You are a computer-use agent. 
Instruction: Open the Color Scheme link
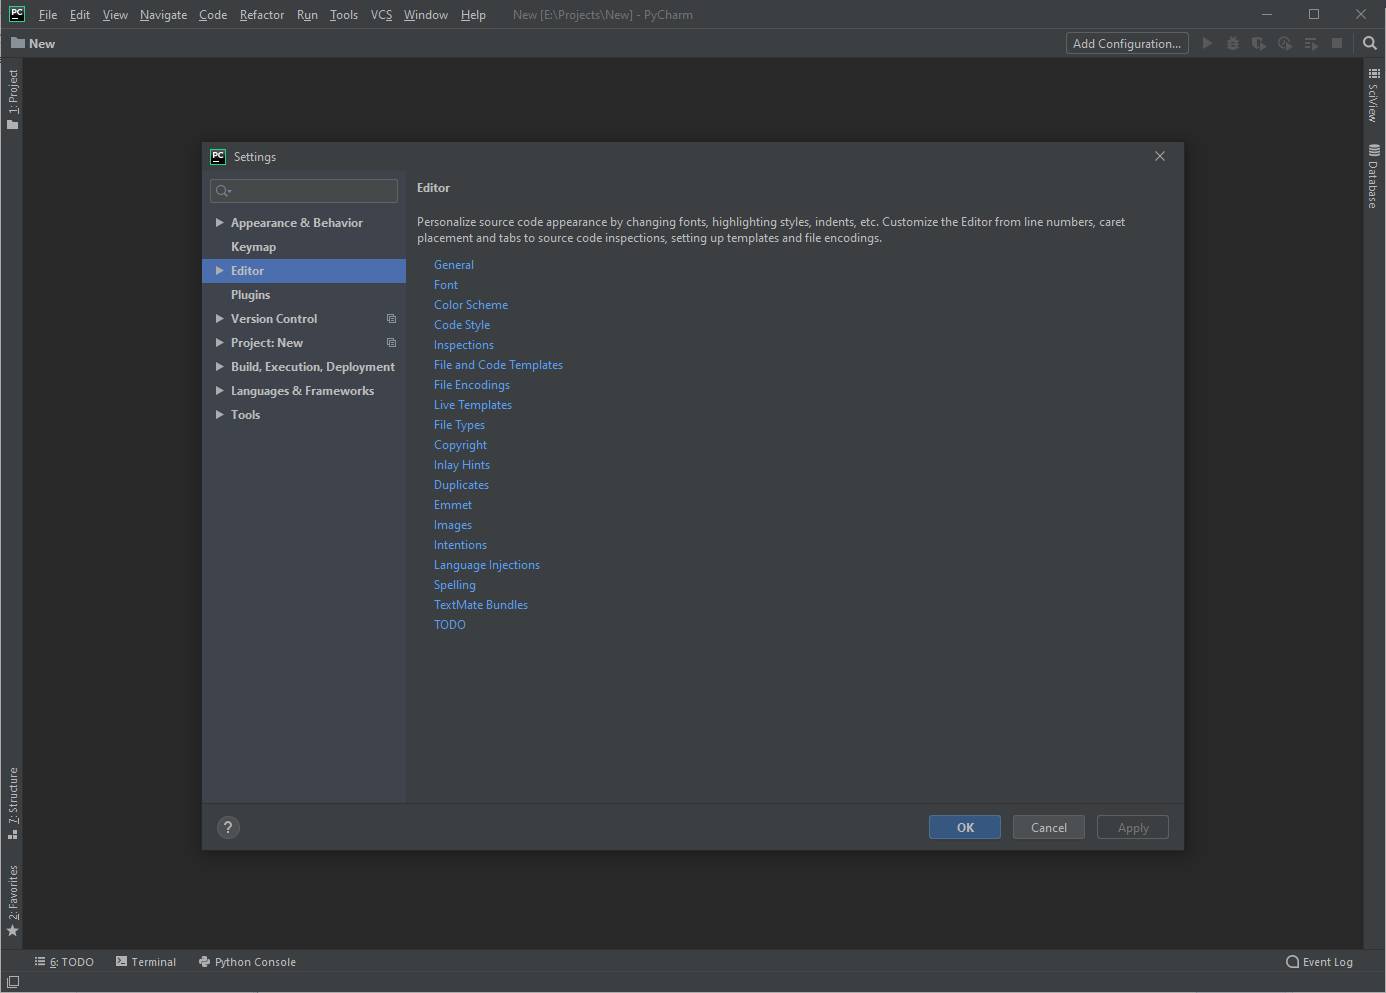[x=471, y=305]
